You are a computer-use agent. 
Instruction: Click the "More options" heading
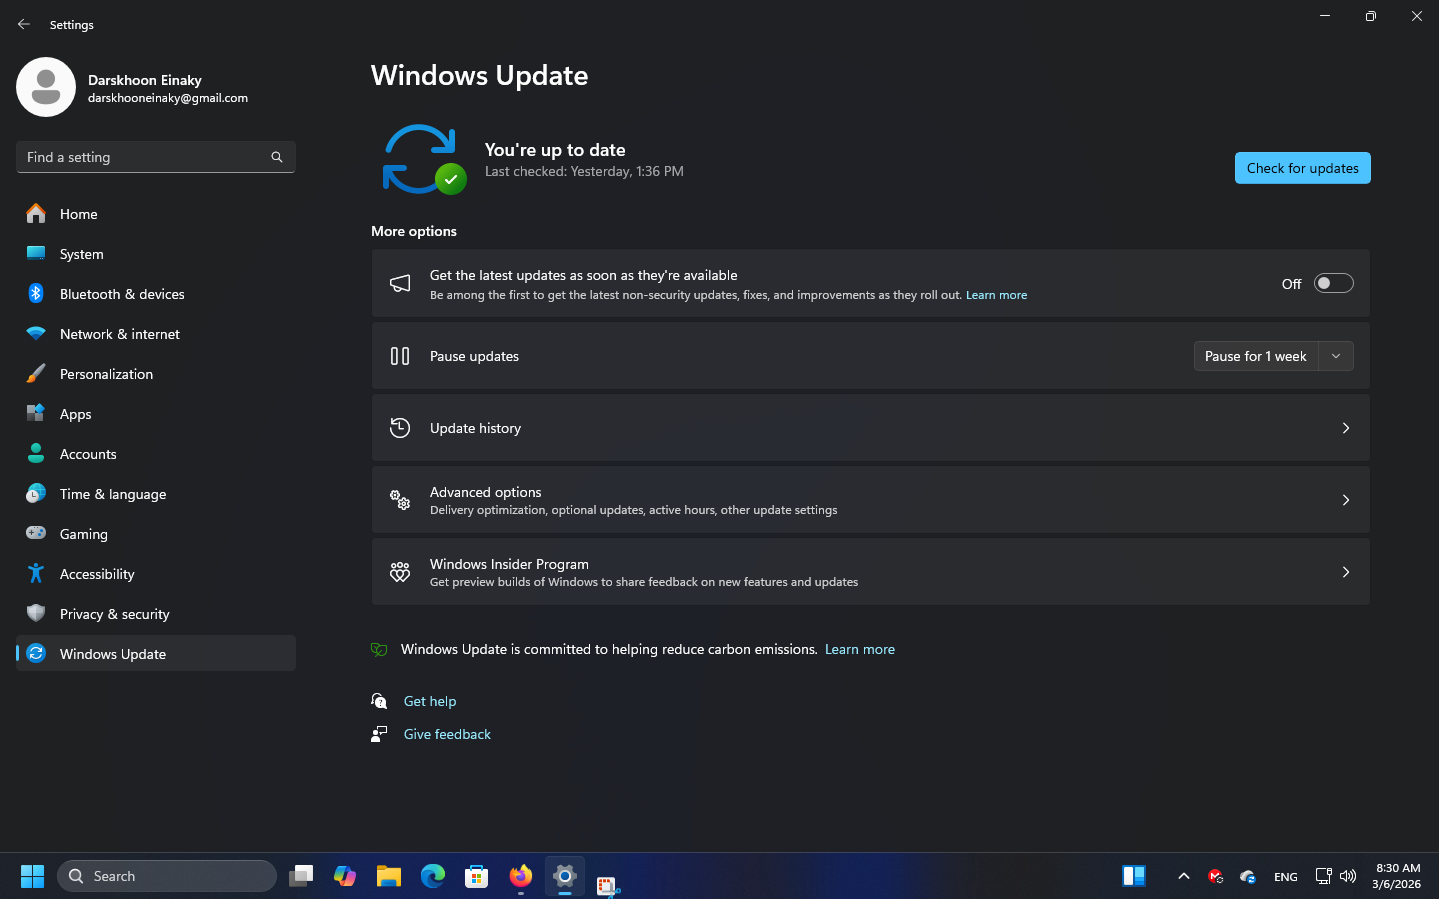click(x=414, y=231)
